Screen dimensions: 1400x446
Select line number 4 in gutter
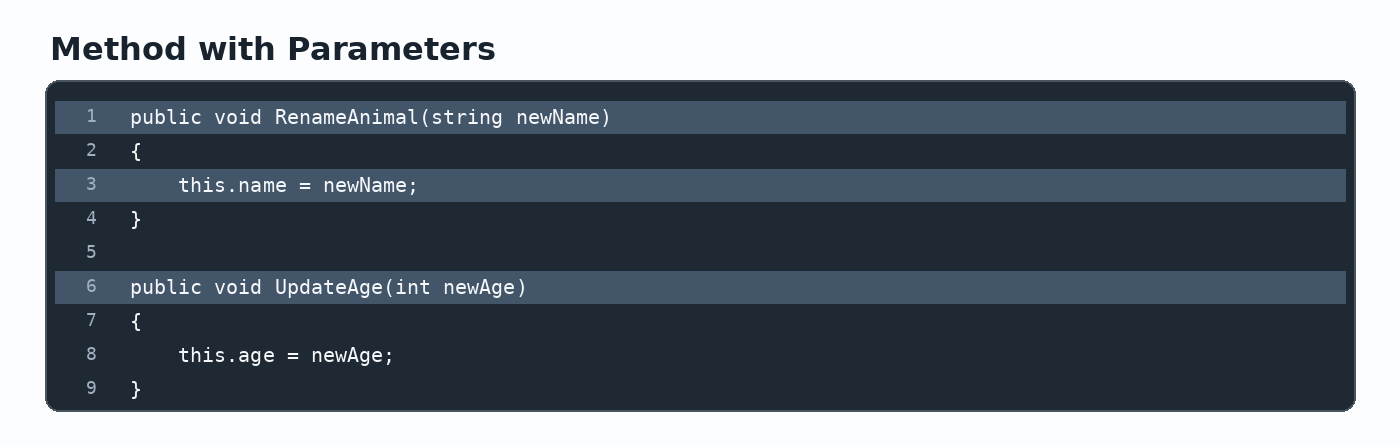91,219
